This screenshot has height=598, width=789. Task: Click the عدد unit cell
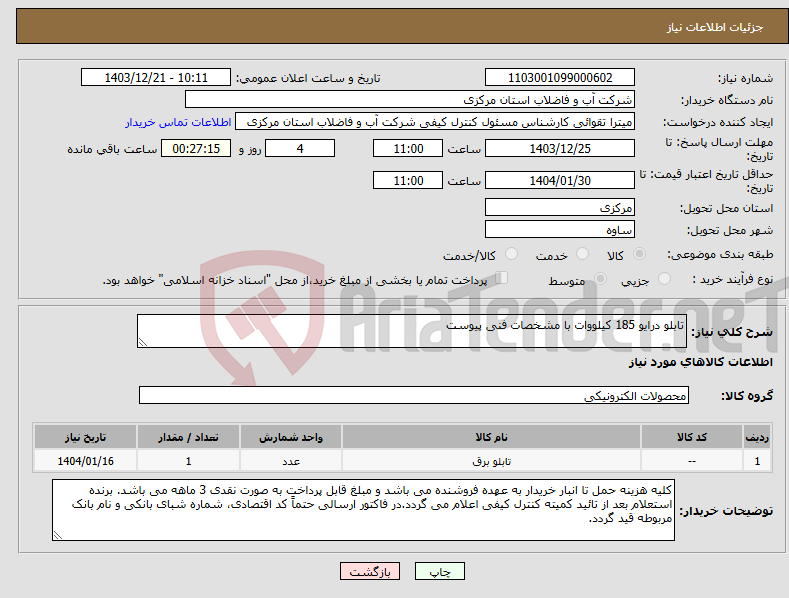pos(291,461)
